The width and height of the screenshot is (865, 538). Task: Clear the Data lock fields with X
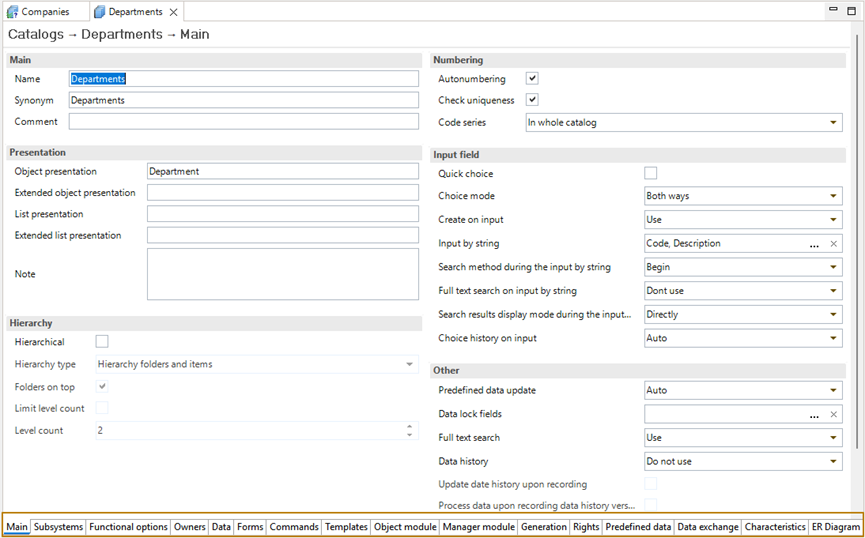[x=833, y=415]
